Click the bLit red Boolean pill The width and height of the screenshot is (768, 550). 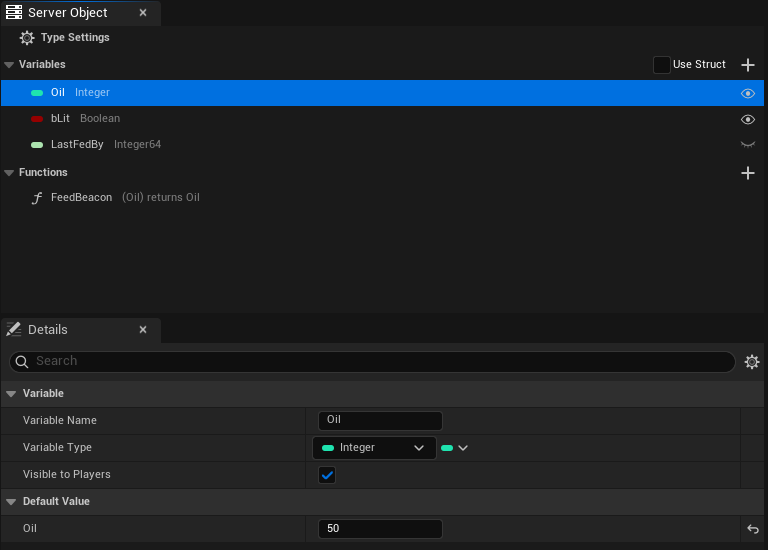(37, 119)
